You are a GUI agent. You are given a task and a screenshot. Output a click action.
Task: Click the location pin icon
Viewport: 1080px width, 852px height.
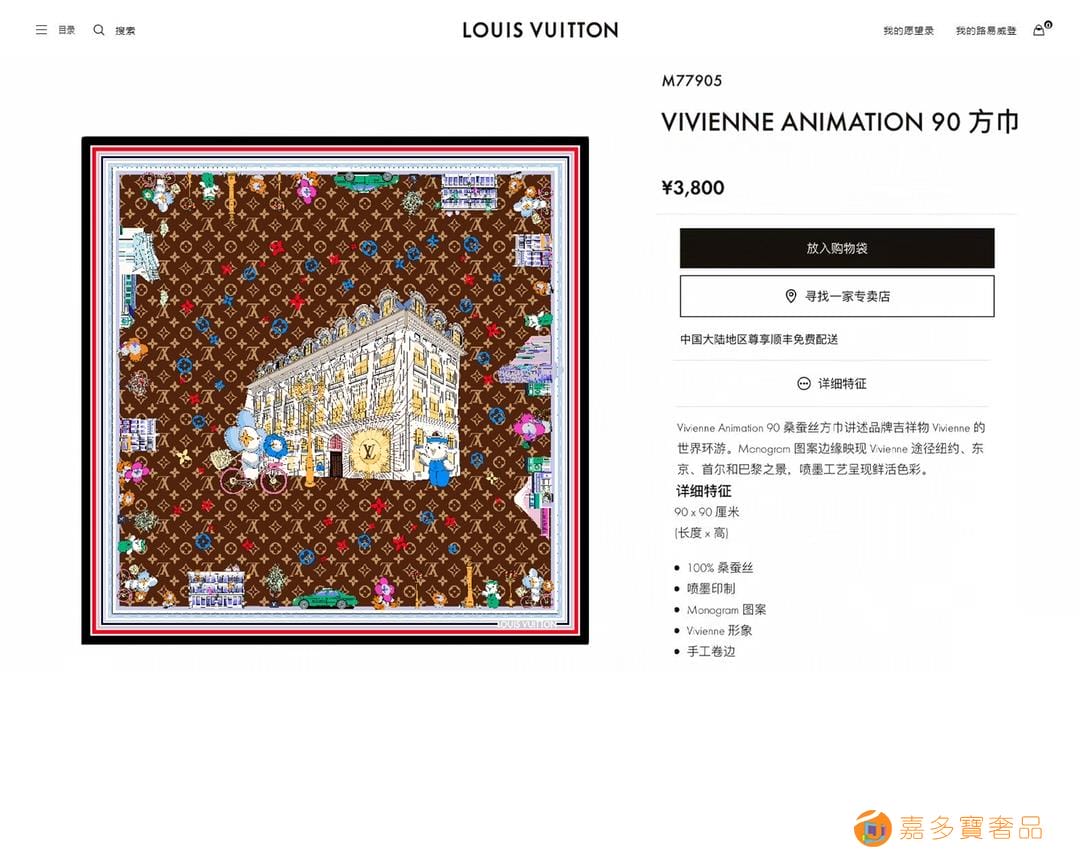pyautogui.click(x=791, y=296)
